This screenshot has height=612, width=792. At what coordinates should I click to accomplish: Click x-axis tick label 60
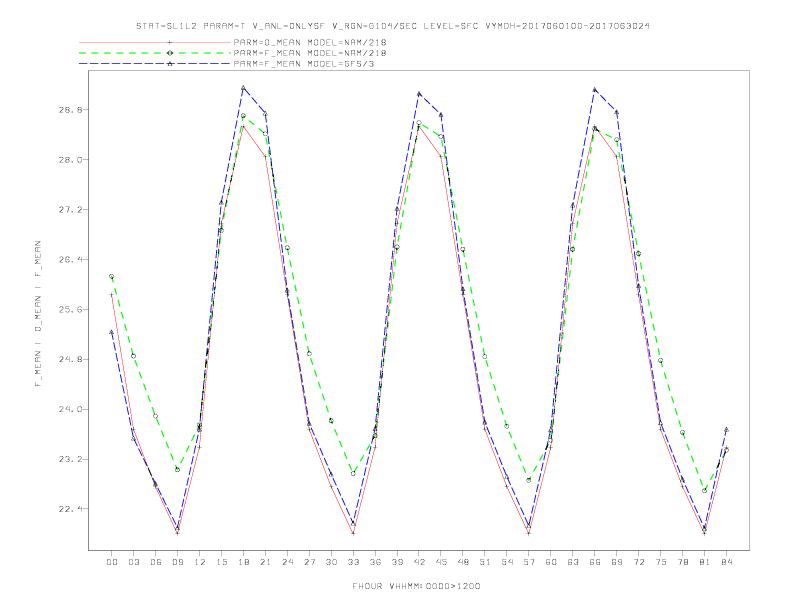click(x=551, y=562)
